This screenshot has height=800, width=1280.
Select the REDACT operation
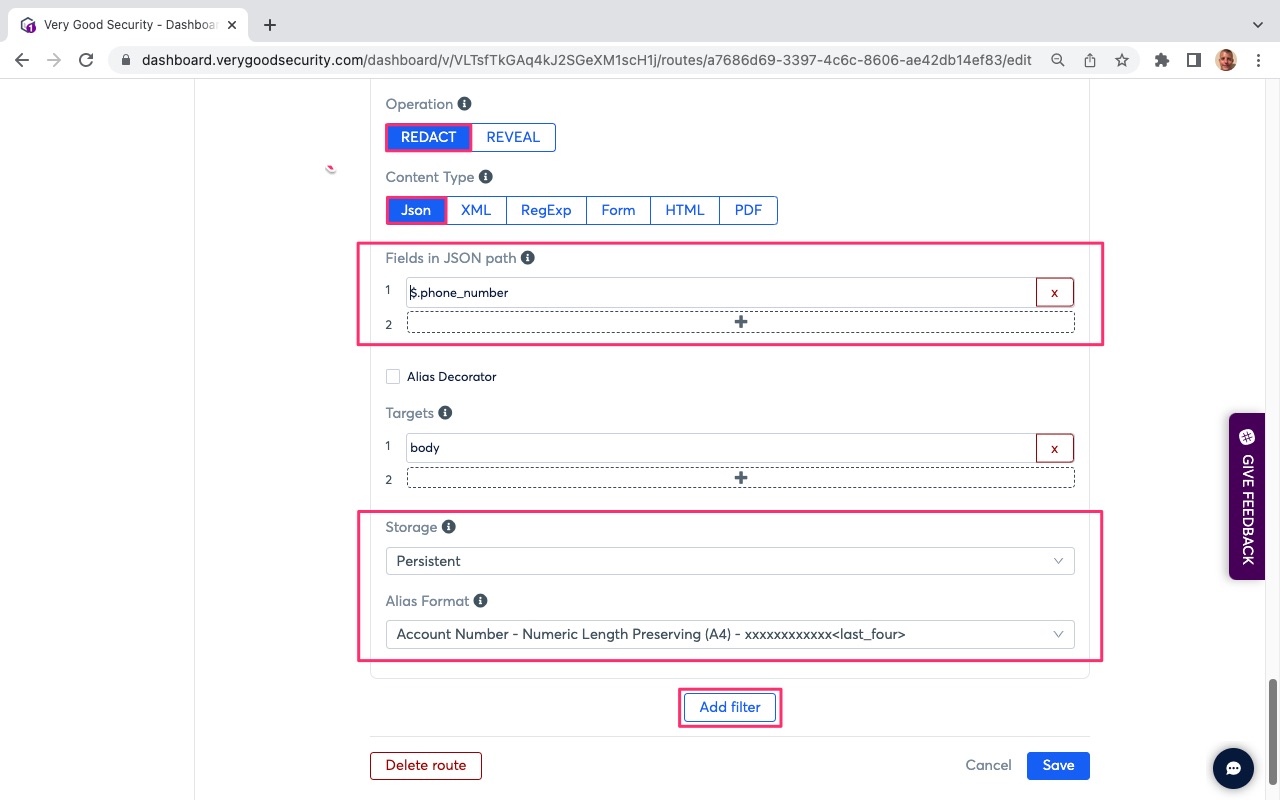[x=429, y=137]
